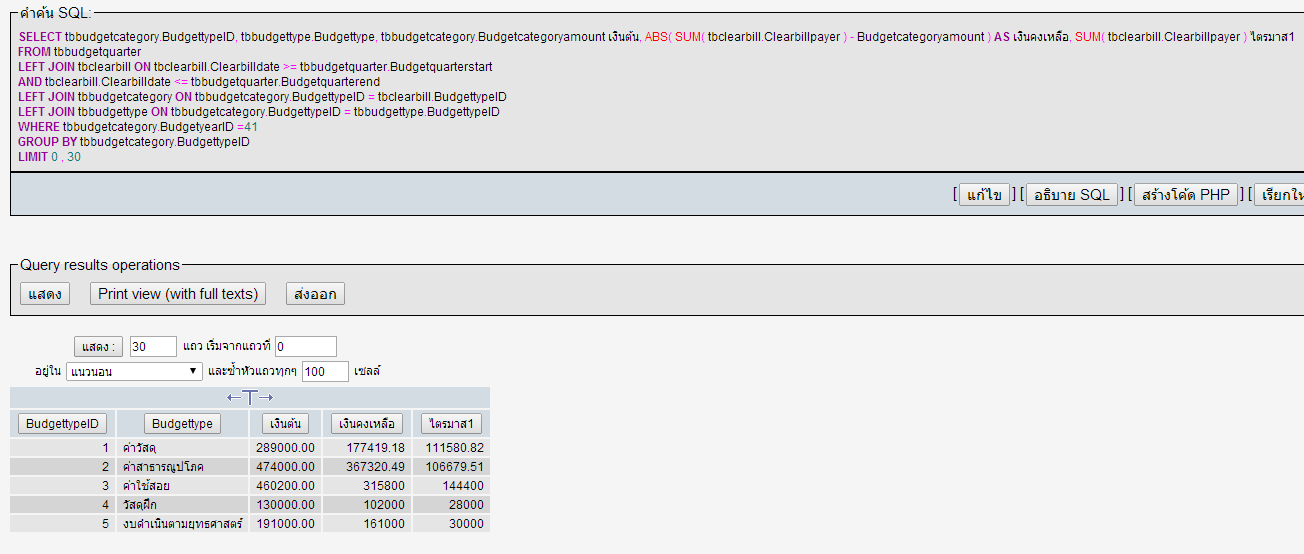Image resolution: width=1304 pixels, height=554 pixels.
Task: Click the 111580.82 cell
Action: pos(451,448)
